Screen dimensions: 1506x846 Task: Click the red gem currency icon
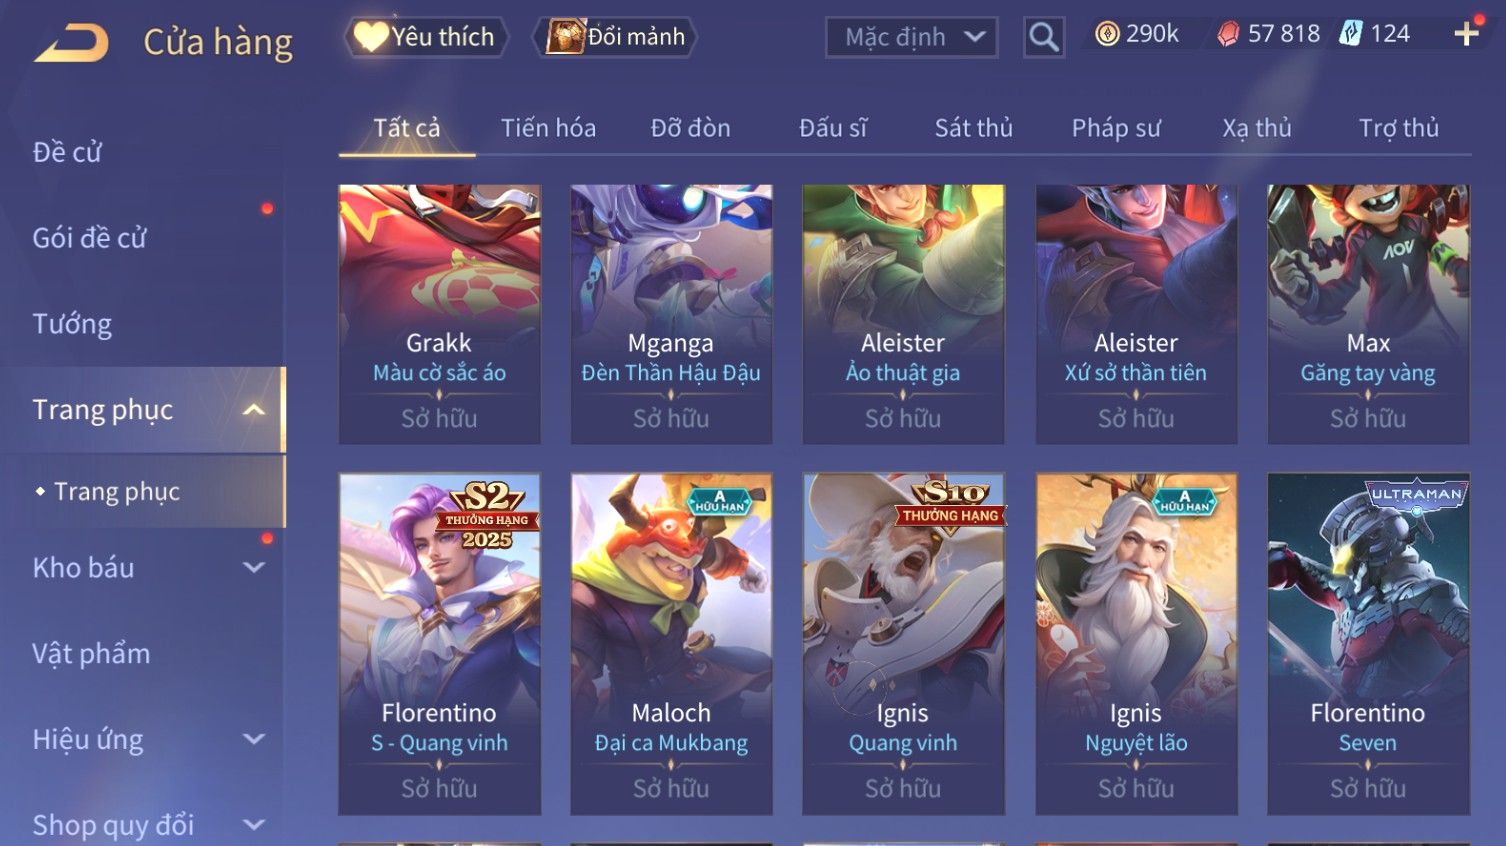pos(1228,35)
